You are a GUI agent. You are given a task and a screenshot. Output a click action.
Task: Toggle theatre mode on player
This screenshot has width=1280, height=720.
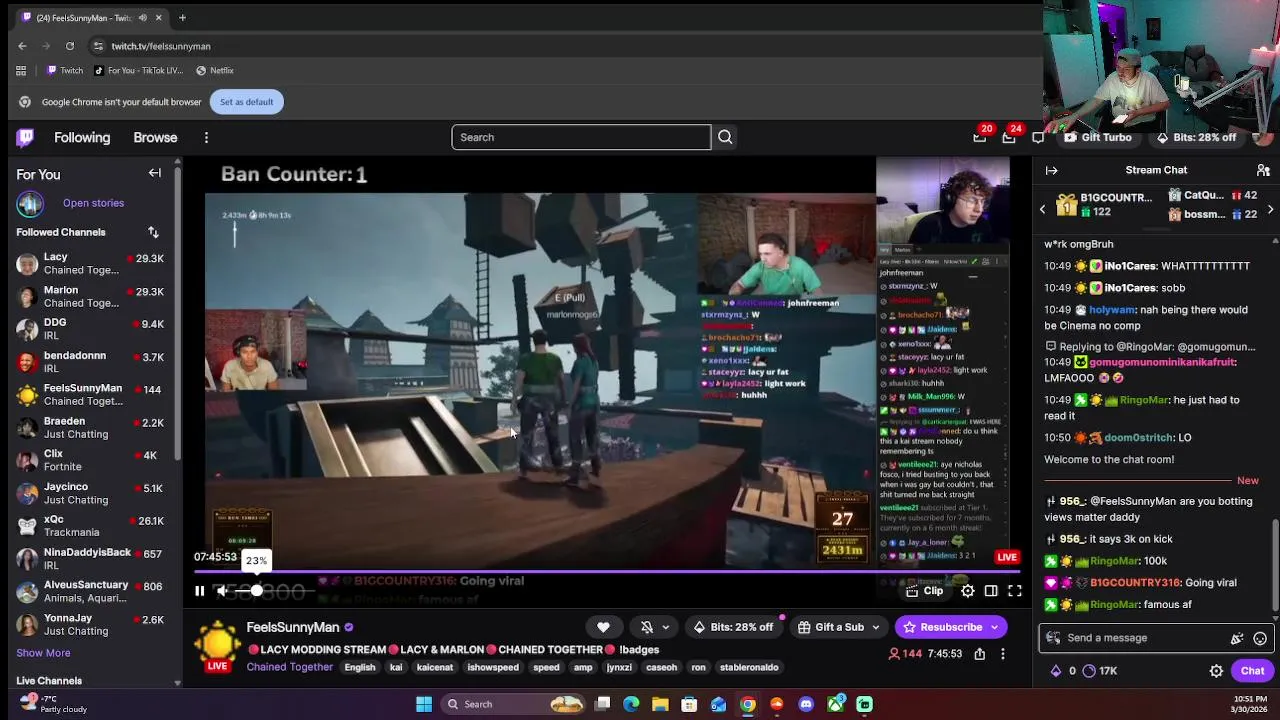click(x=991, y=591)
